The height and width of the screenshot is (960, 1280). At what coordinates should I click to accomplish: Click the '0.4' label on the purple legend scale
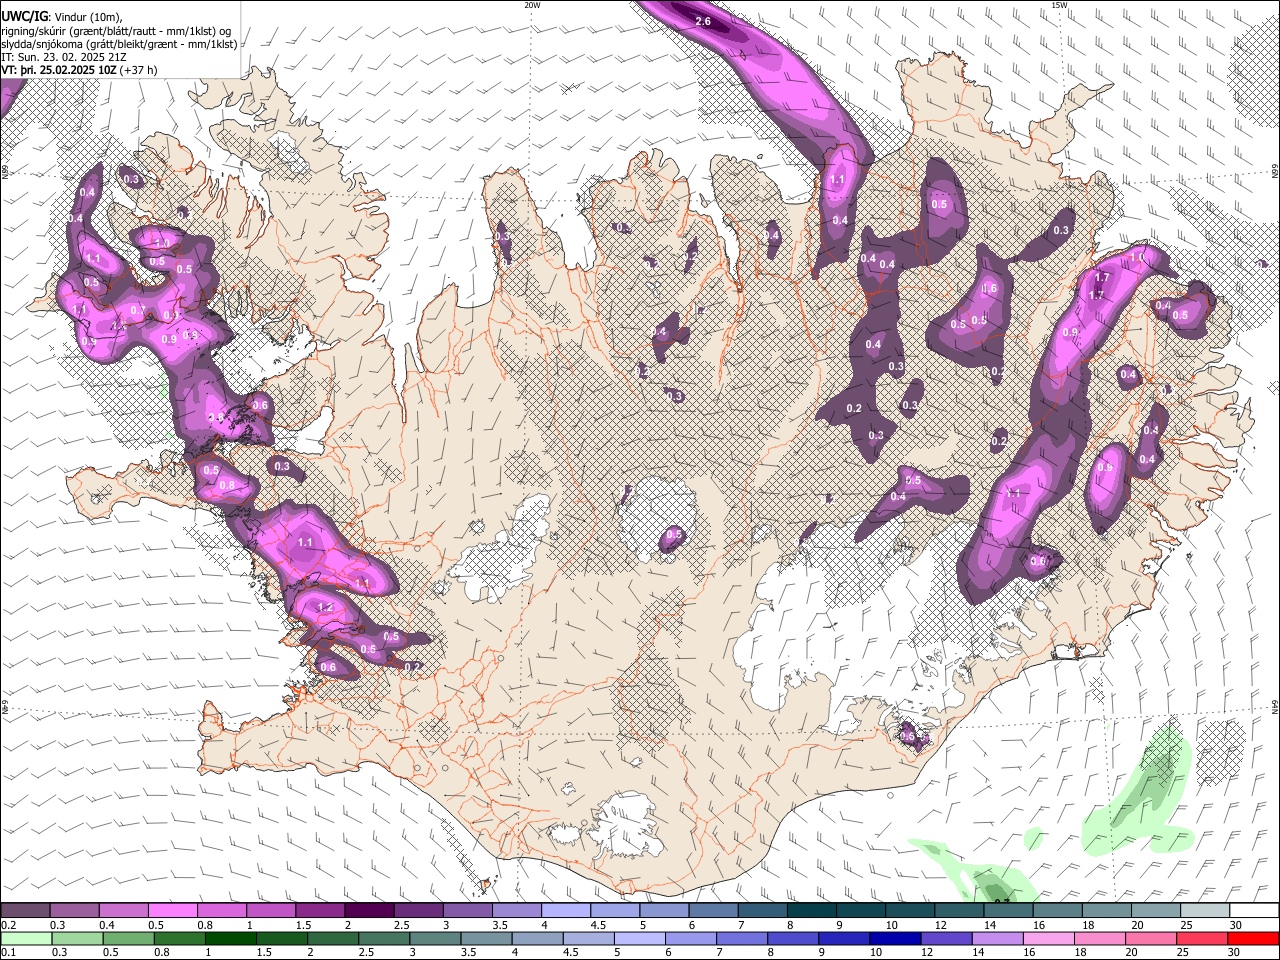[x=106, y=925]
